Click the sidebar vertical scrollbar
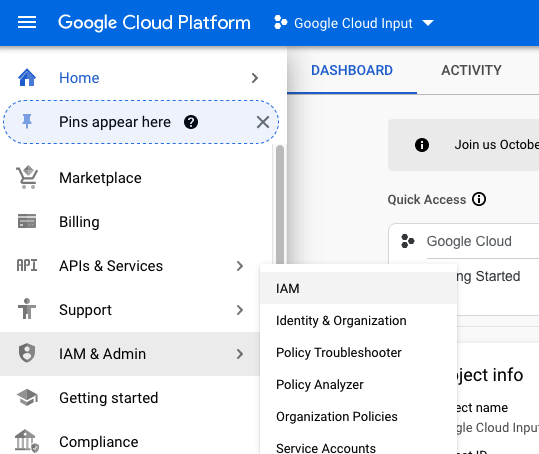539x454 pixels. [280, 204]
